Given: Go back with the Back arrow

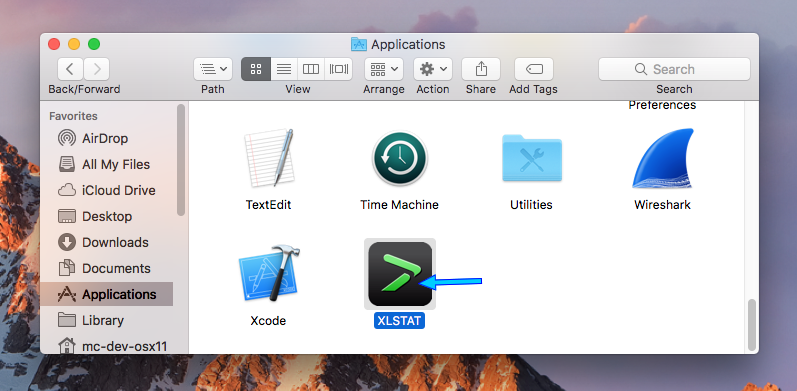Looking at the screenshot, I should pos(71,69).
